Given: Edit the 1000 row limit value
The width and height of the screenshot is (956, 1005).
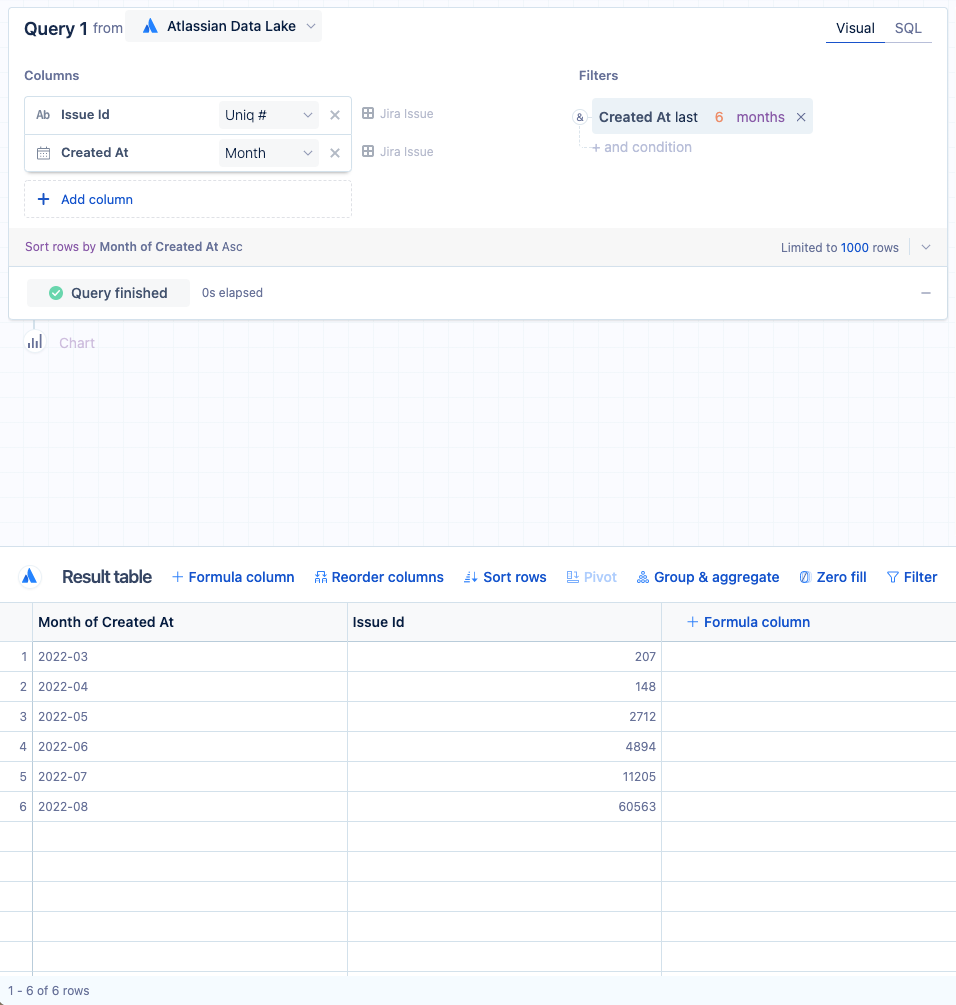Looking at the screenshot, I should (855, 248).
